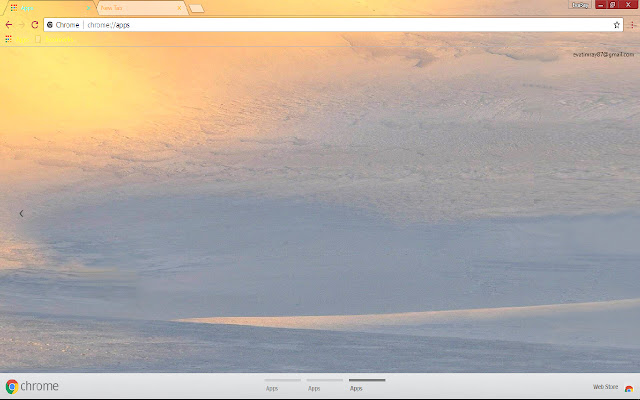The image size is (640, 400).
Task: Select the third Apps page indicator
Action: coord(367,385)
